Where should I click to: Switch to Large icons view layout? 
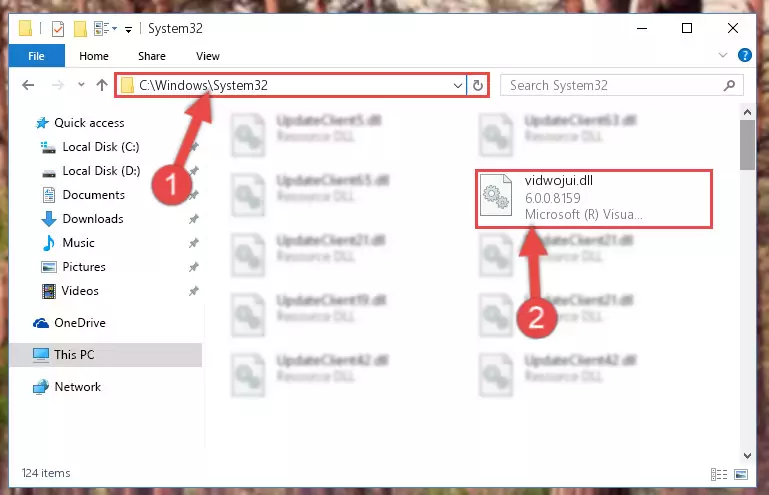741,474
